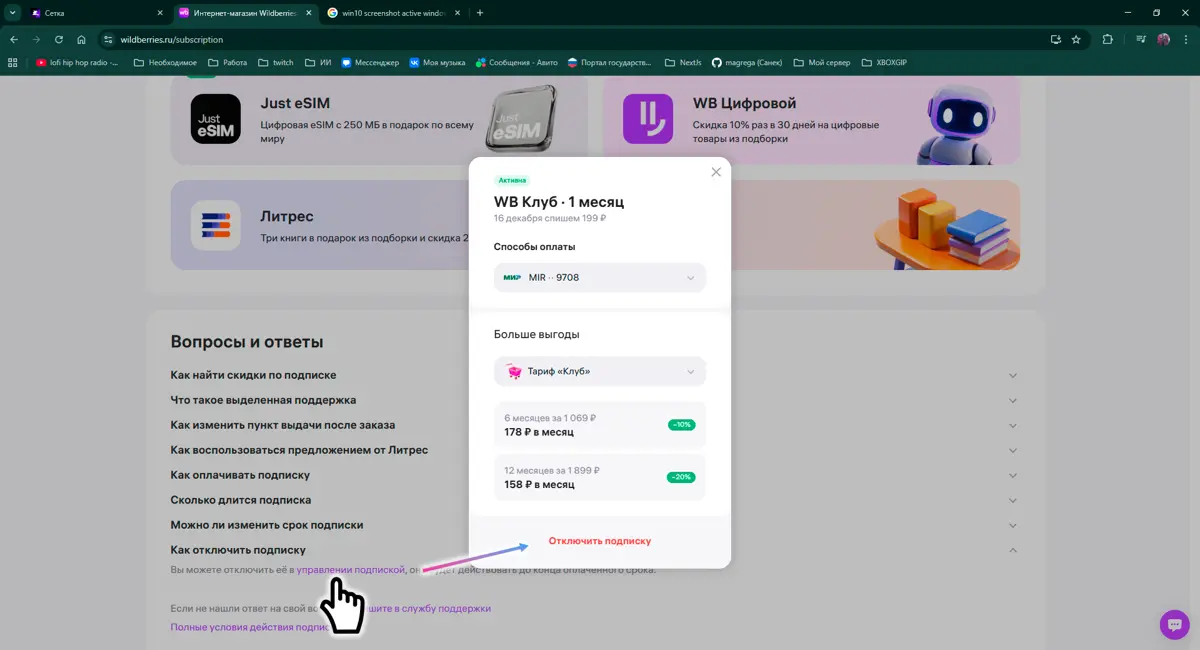Expand the Как оплачивать подписку question
Screen dimensions: 1200x650
tap(595, 475)
